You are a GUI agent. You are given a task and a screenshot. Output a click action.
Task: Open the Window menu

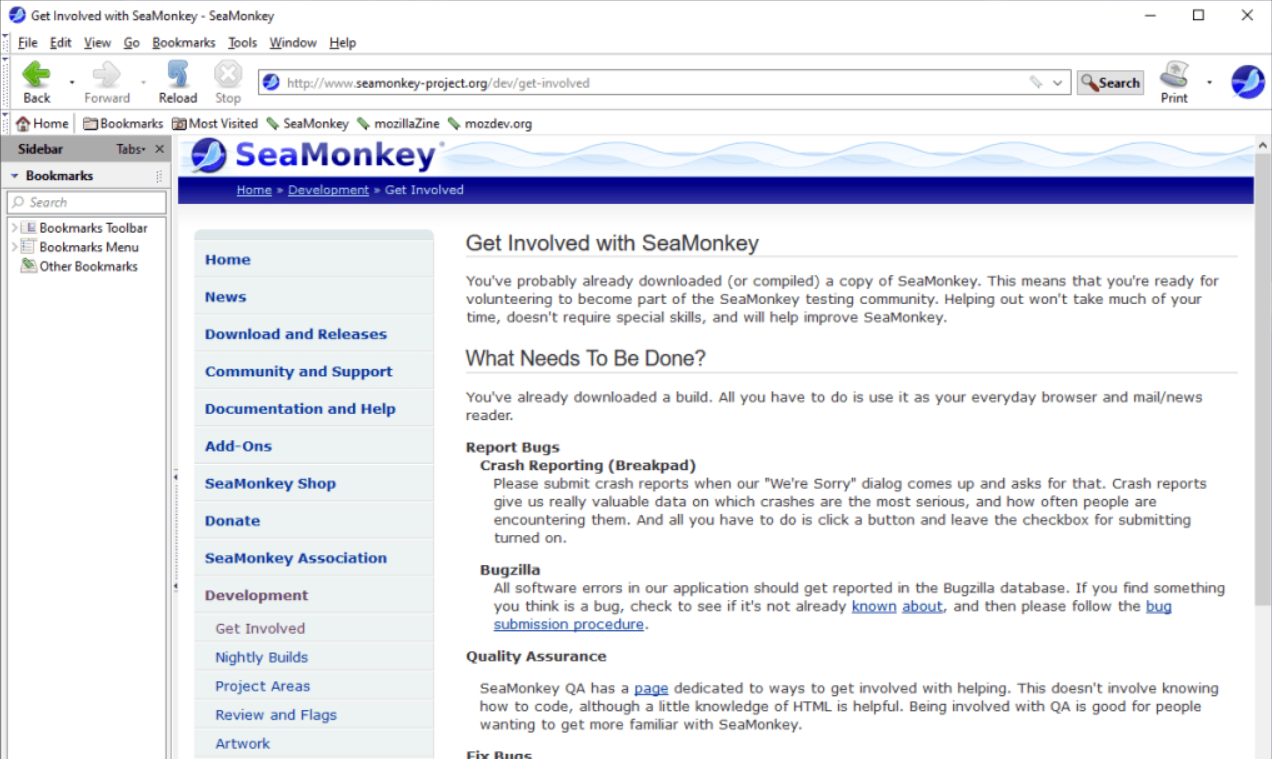pyautogui.click(x=293, y=43)
